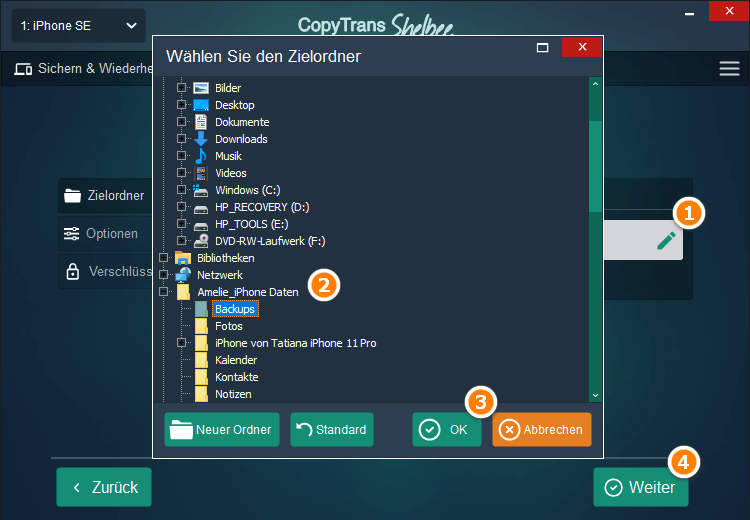Expand the Desktop node
This screenshot has width=750, height=520.
[181, 104]
